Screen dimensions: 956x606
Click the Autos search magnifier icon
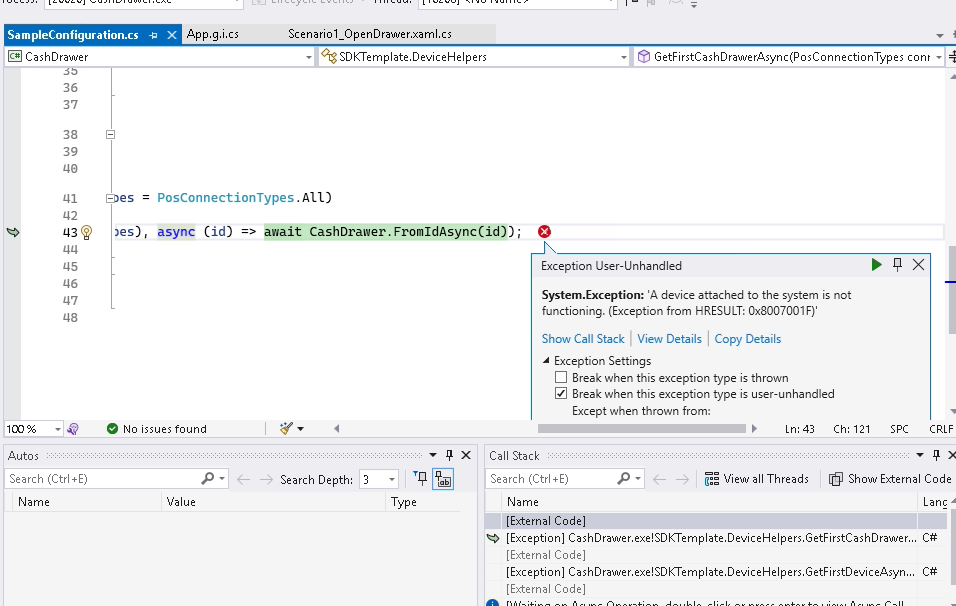click(207, 479)
